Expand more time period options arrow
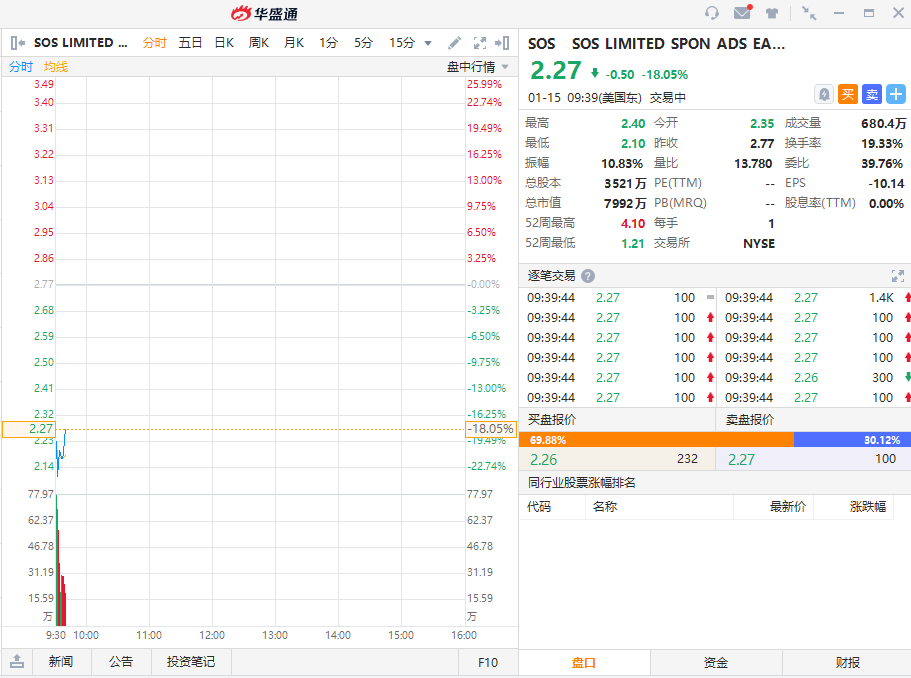This screenshot has width=911, height=678. point(428,43)
